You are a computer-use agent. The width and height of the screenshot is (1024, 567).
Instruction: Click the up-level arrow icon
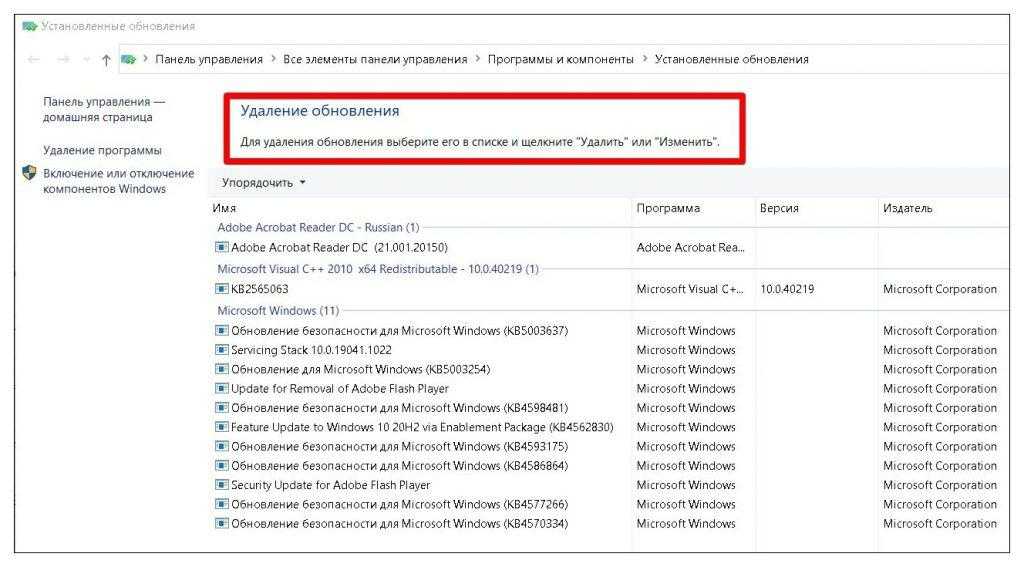106,60
